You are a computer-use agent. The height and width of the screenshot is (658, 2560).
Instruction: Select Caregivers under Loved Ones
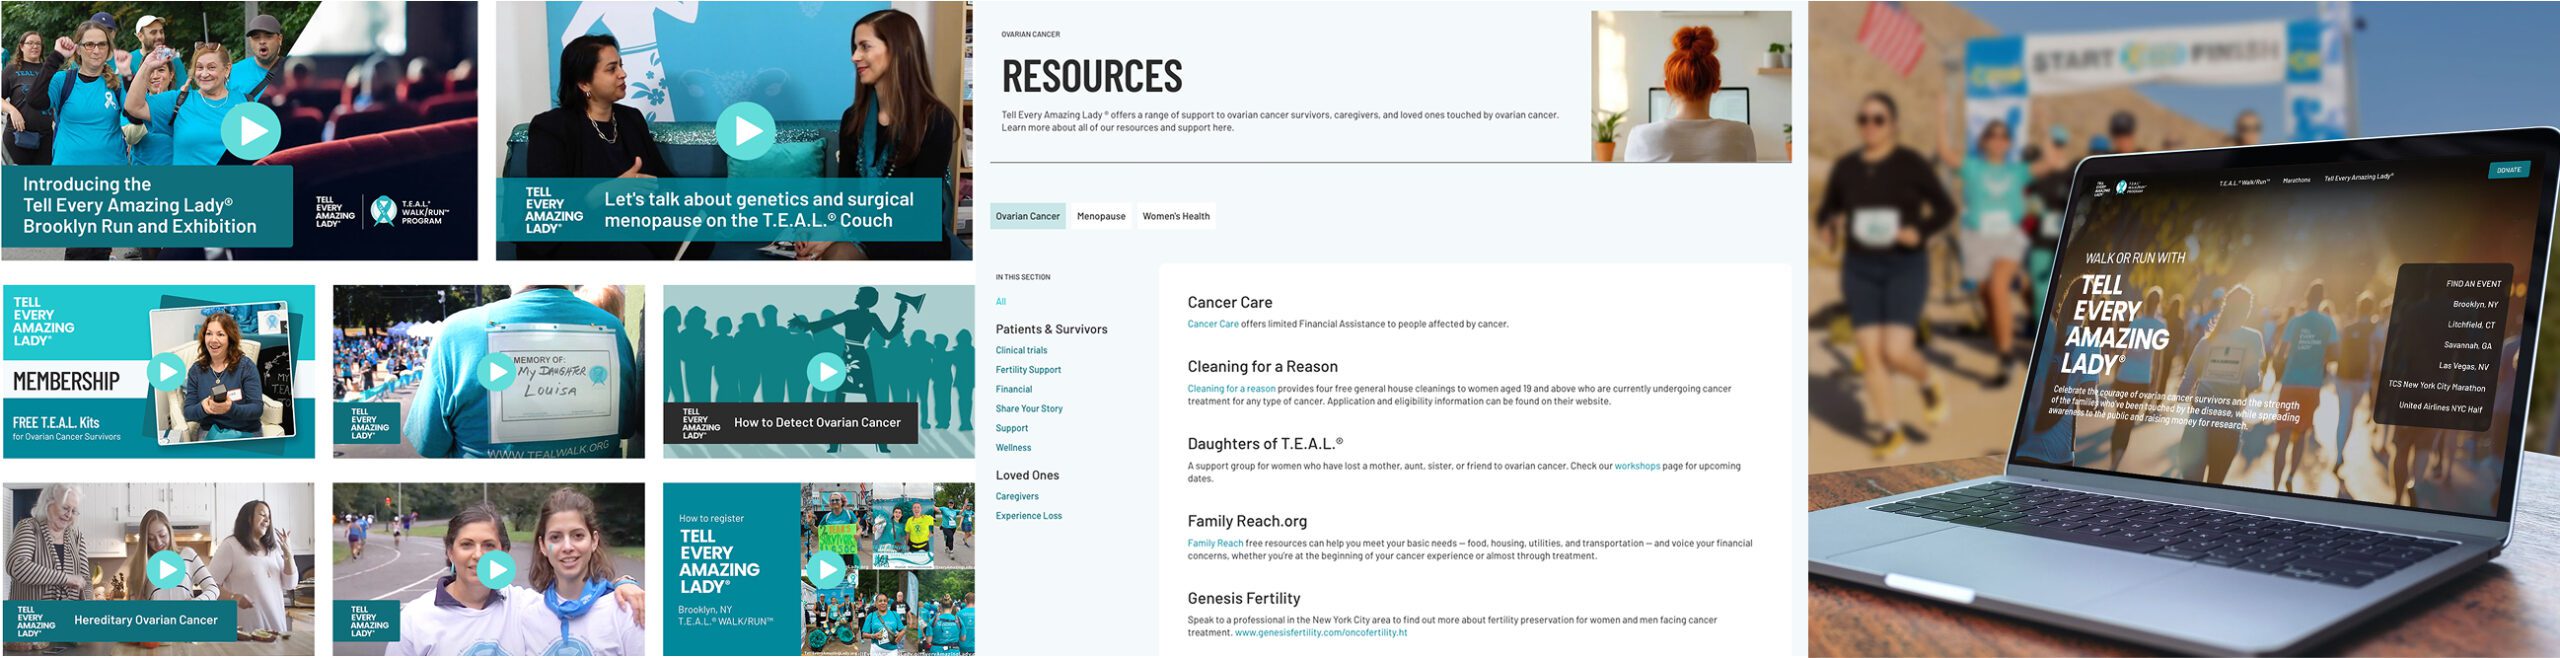tap(1017, 497)
